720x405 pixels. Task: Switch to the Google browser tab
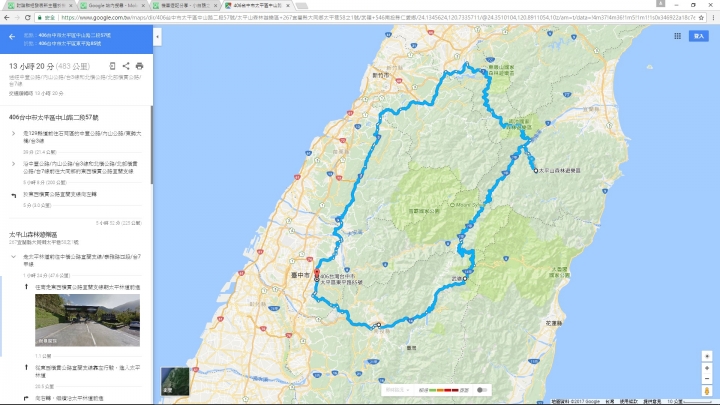click(112, 6)
